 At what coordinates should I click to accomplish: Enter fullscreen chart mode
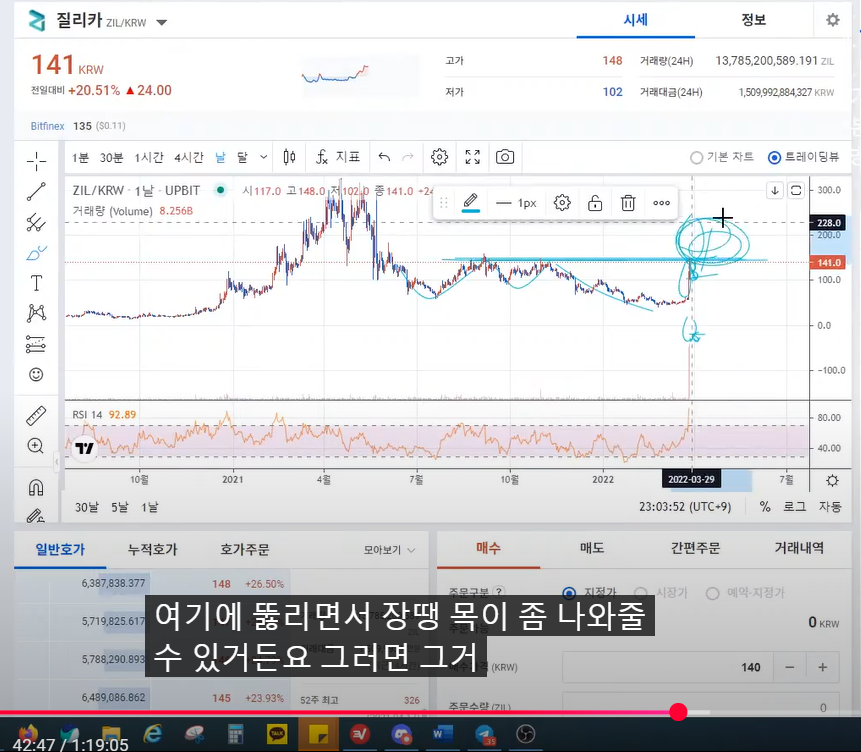473,158
